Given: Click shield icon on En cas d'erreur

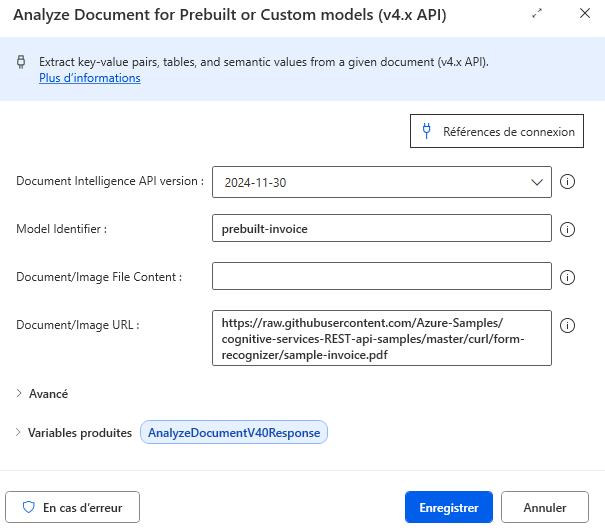Looking at the screenshot, I should (x=29, y=507).
